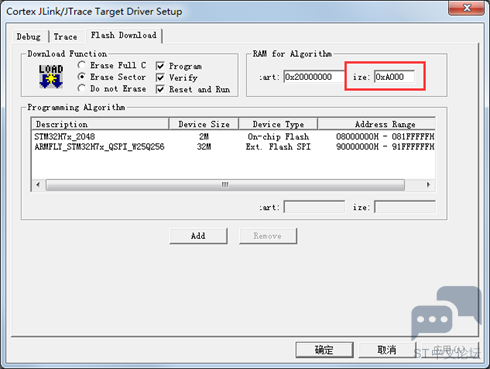The height and width of the screenshot is (369, 490).
Task: Select Erase Full Chip radio button
Action: tap(81, 65)
